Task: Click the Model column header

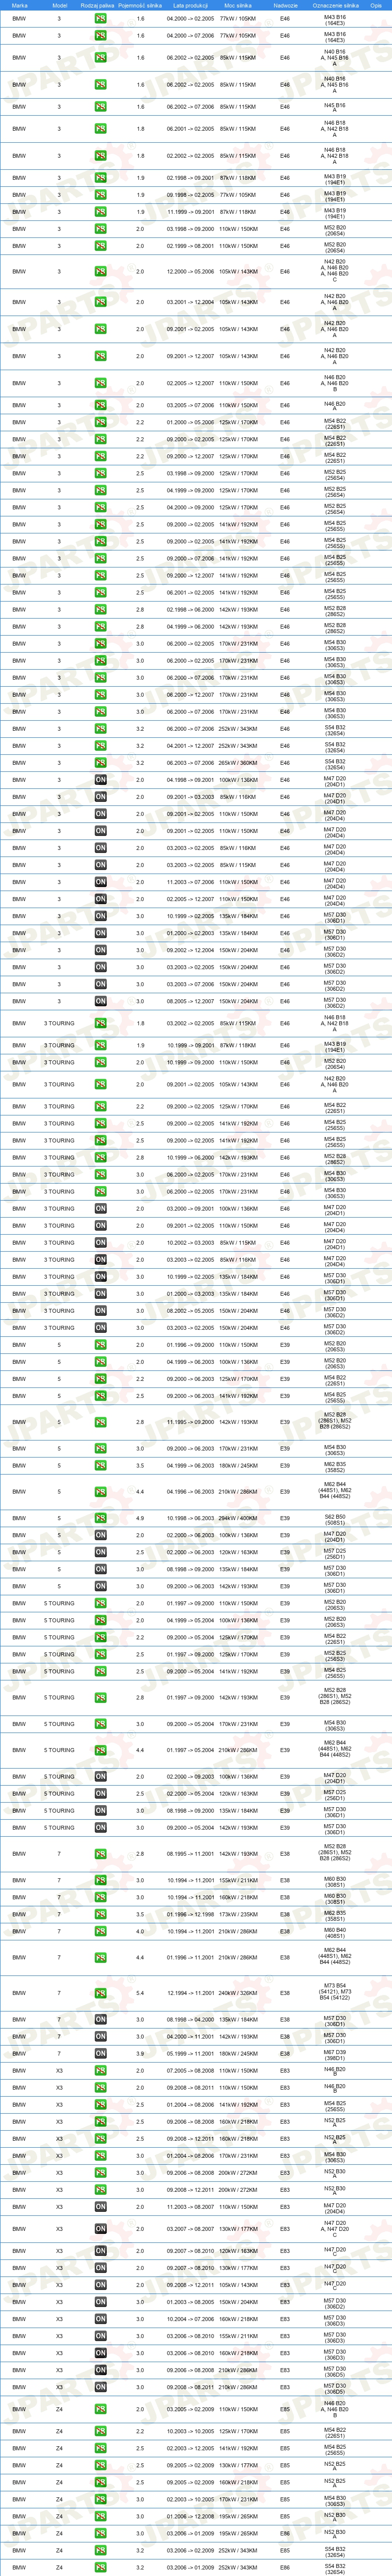Action: pyautogui.click(x=59, y=5)
